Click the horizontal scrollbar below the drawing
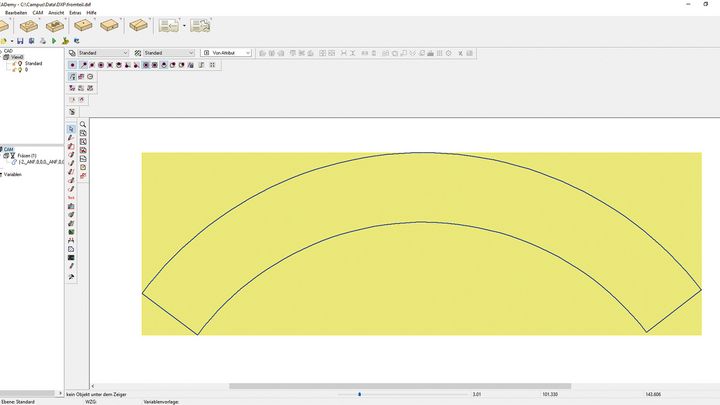 [400, 385]
